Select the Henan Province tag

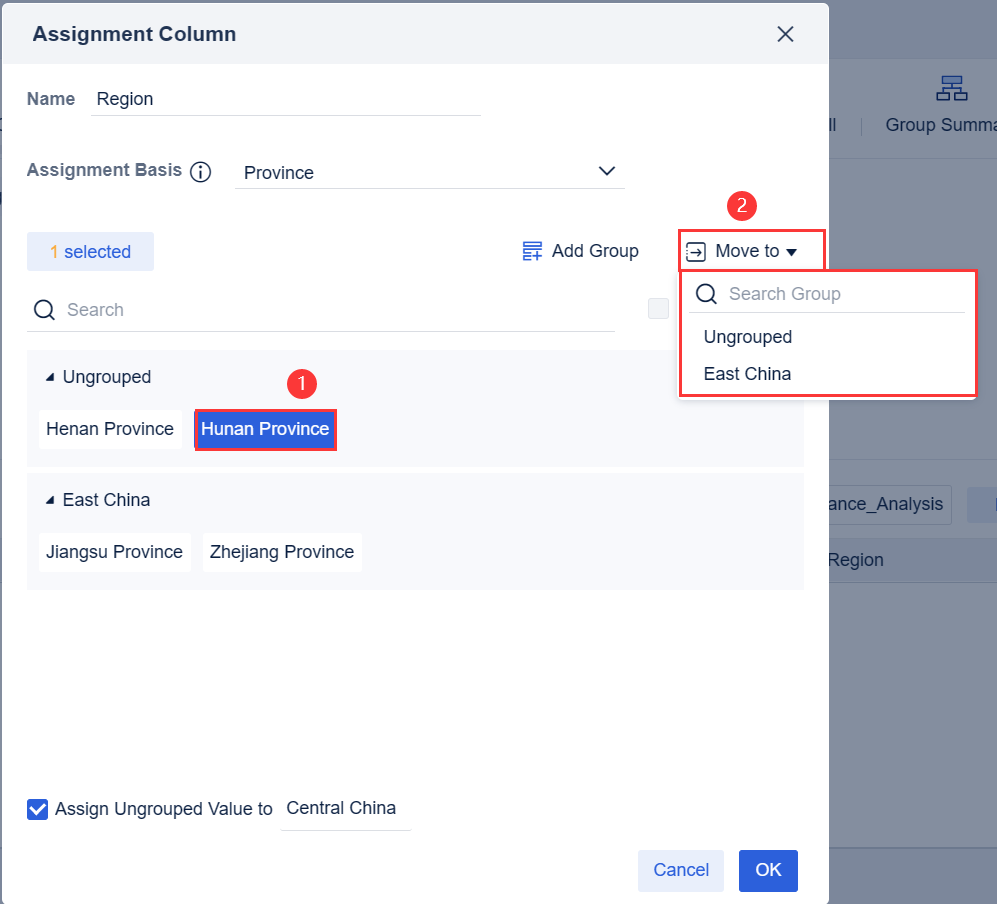pyautogui.click(x=110, y=429)
